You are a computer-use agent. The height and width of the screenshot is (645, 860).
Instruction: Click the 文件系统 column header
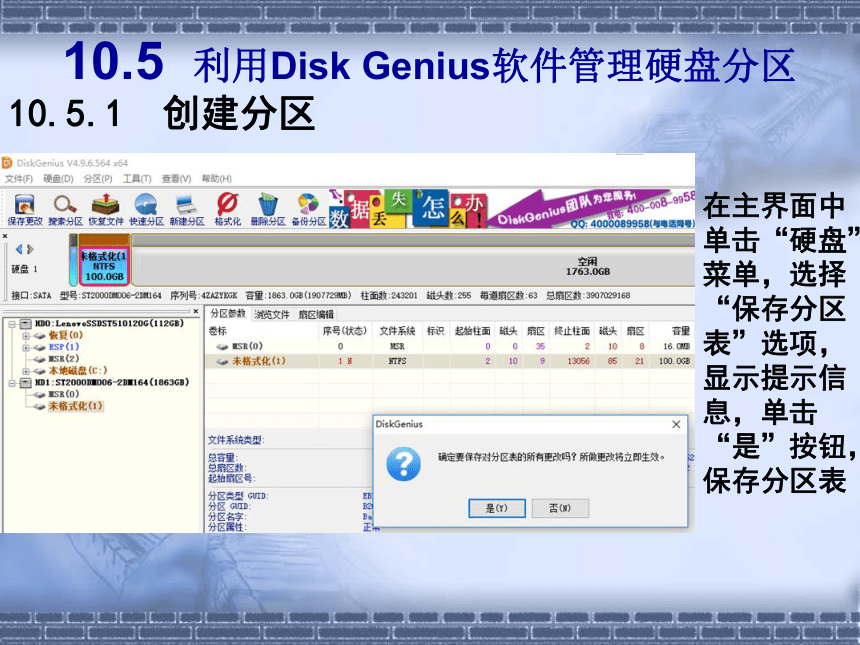click(x=397, y=331)
